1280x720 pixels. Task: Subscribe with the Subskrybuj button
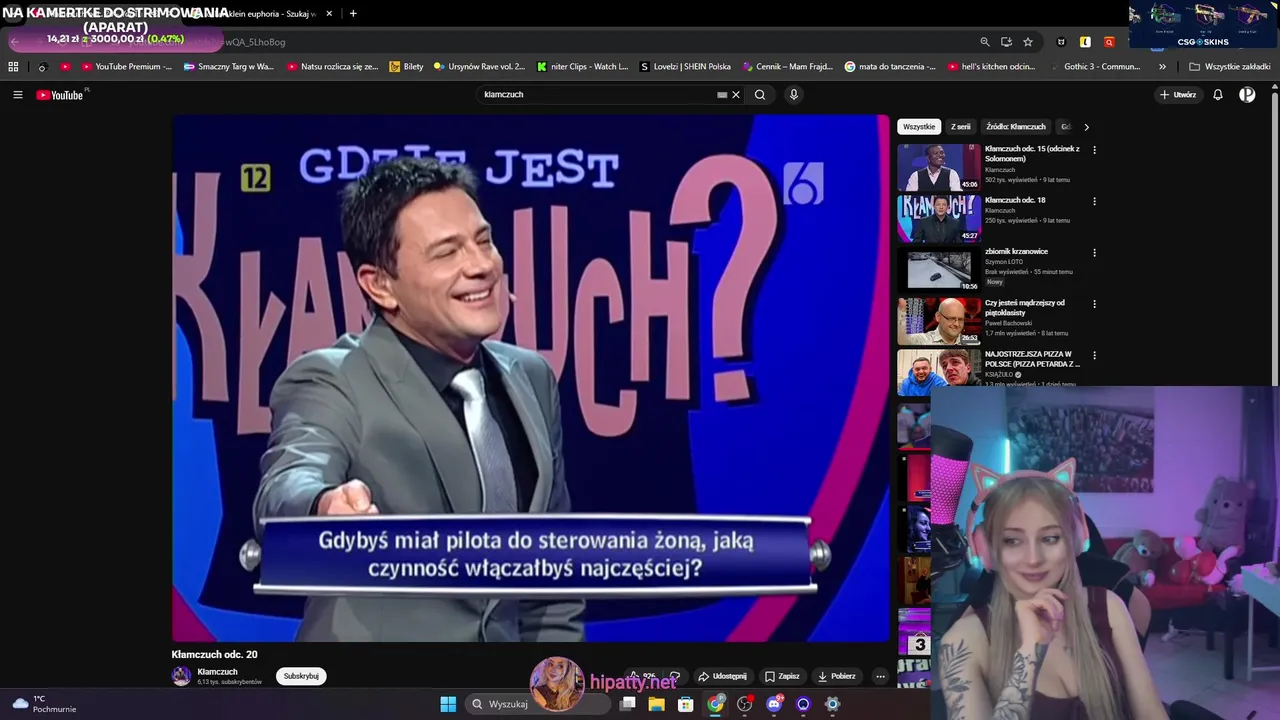[301, 676]
